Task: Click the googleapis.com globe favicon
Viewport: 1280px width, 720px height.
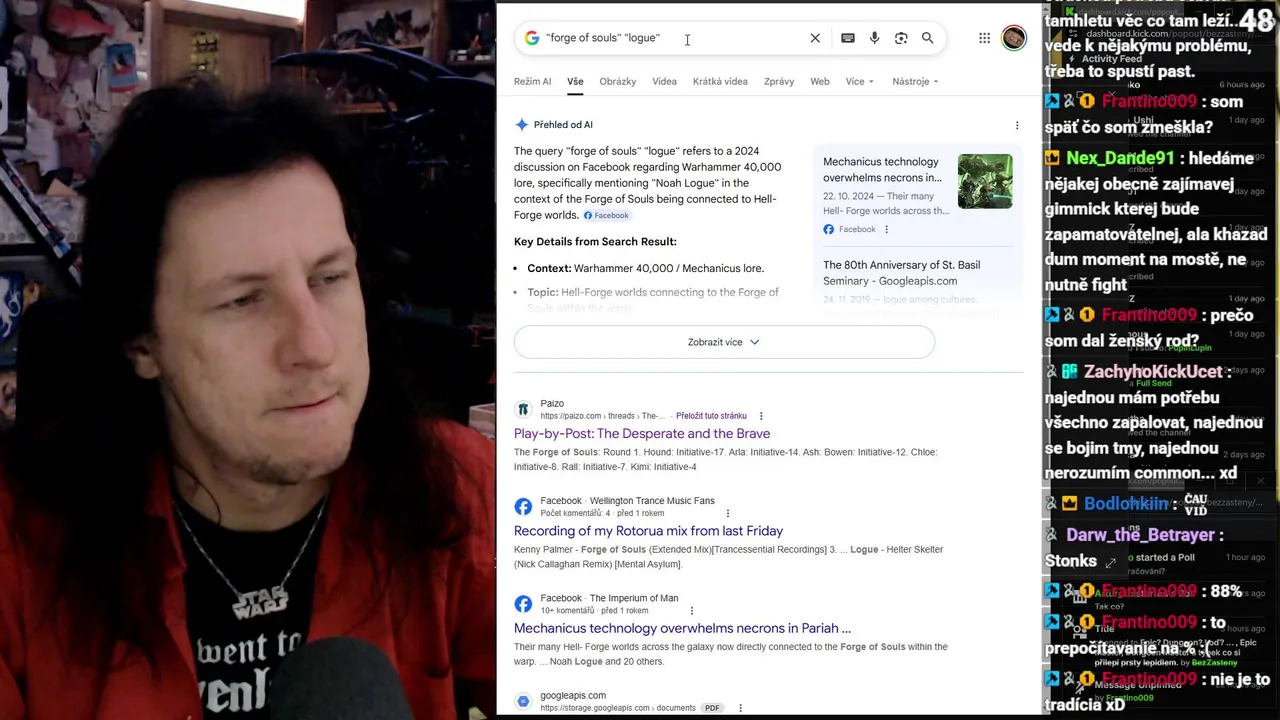Action: pyautogui.click(x=523, y=701)
